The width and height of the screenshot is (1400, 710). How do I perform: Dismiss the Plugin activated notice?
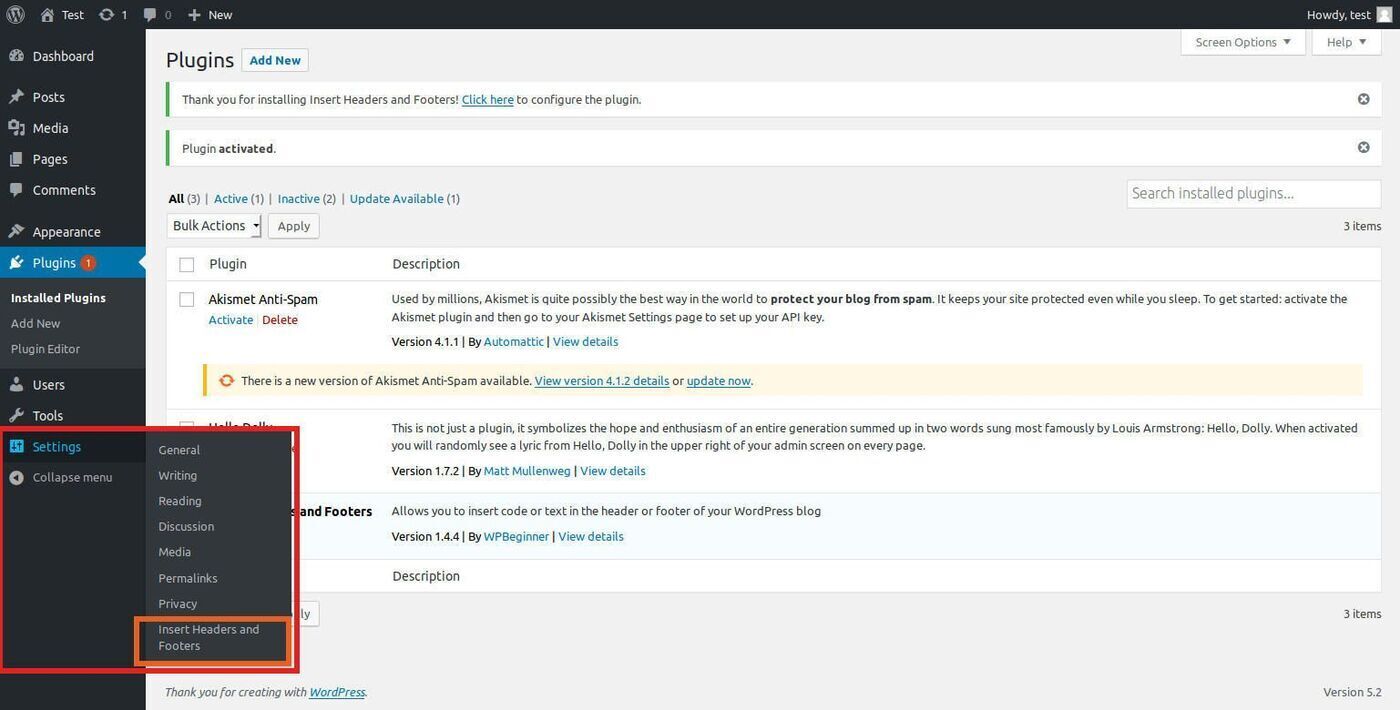[x=1363, y=147]
